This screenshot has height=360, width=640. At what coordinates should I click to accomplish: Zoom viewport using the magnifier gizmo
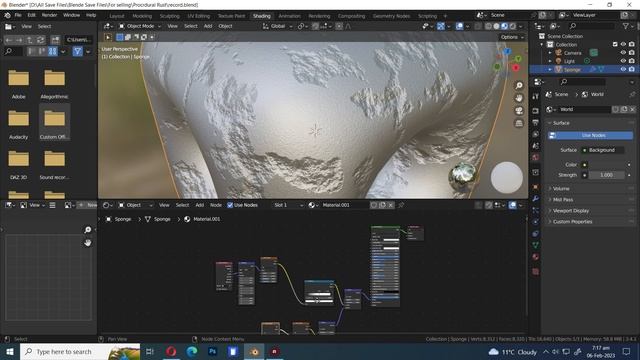pyautogui.click(x=519, y=86)
